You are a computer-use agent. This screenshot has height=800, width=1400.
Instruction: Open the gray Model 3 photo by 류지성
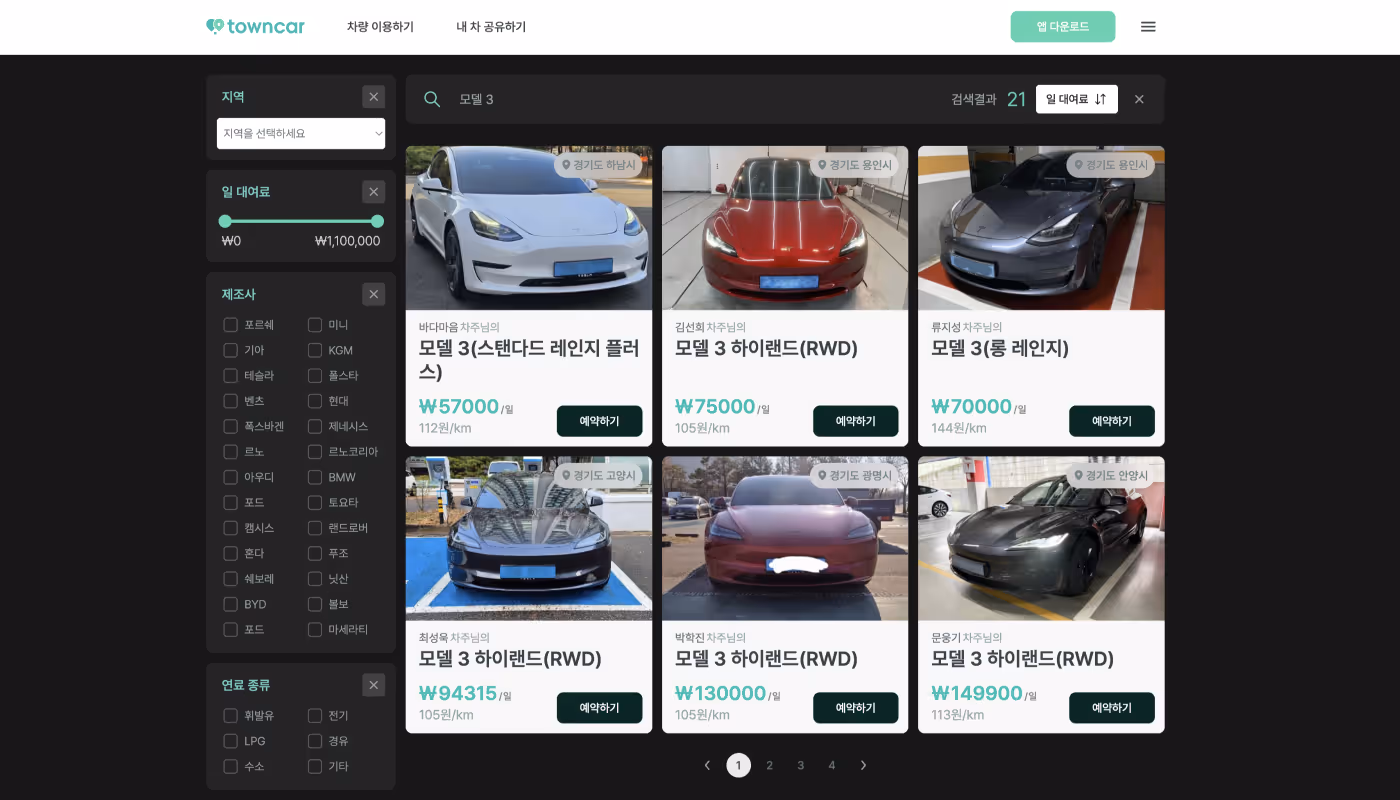[1041, 228]
